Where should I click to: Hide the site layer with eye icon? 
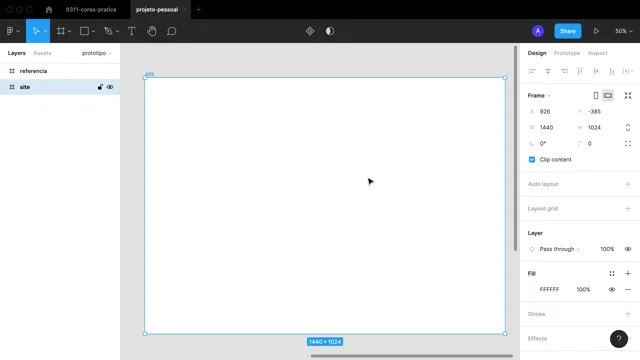coord(110,87)
